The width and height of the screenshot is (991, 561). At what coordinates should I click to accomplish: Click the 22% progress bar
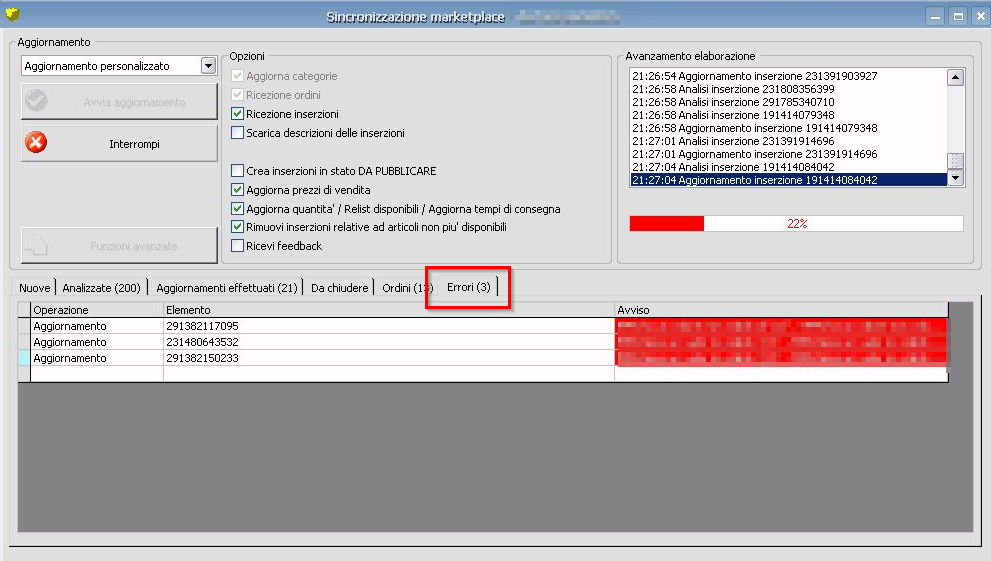(x=796, y=224)
